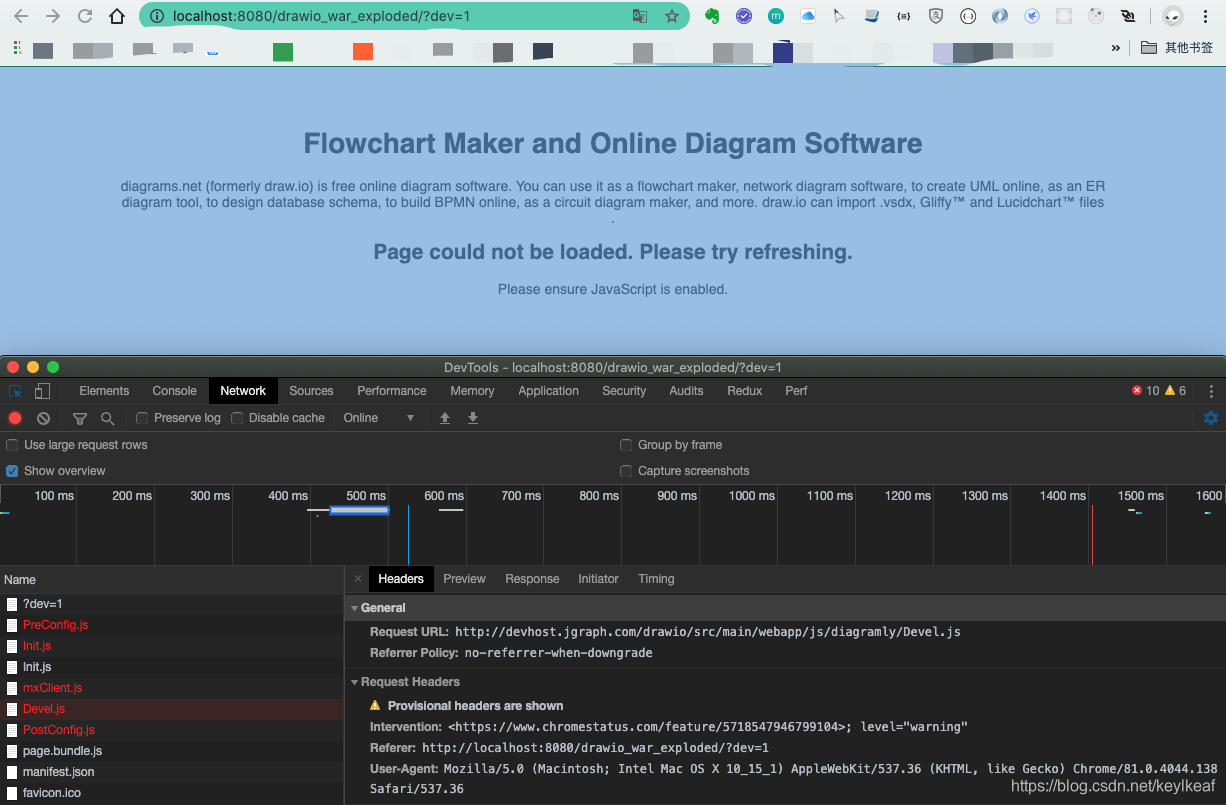This screenshot has height=805, width=1226.
Task: Open the network filter icon
Action: pyautogui.click(x=80, y=418)
